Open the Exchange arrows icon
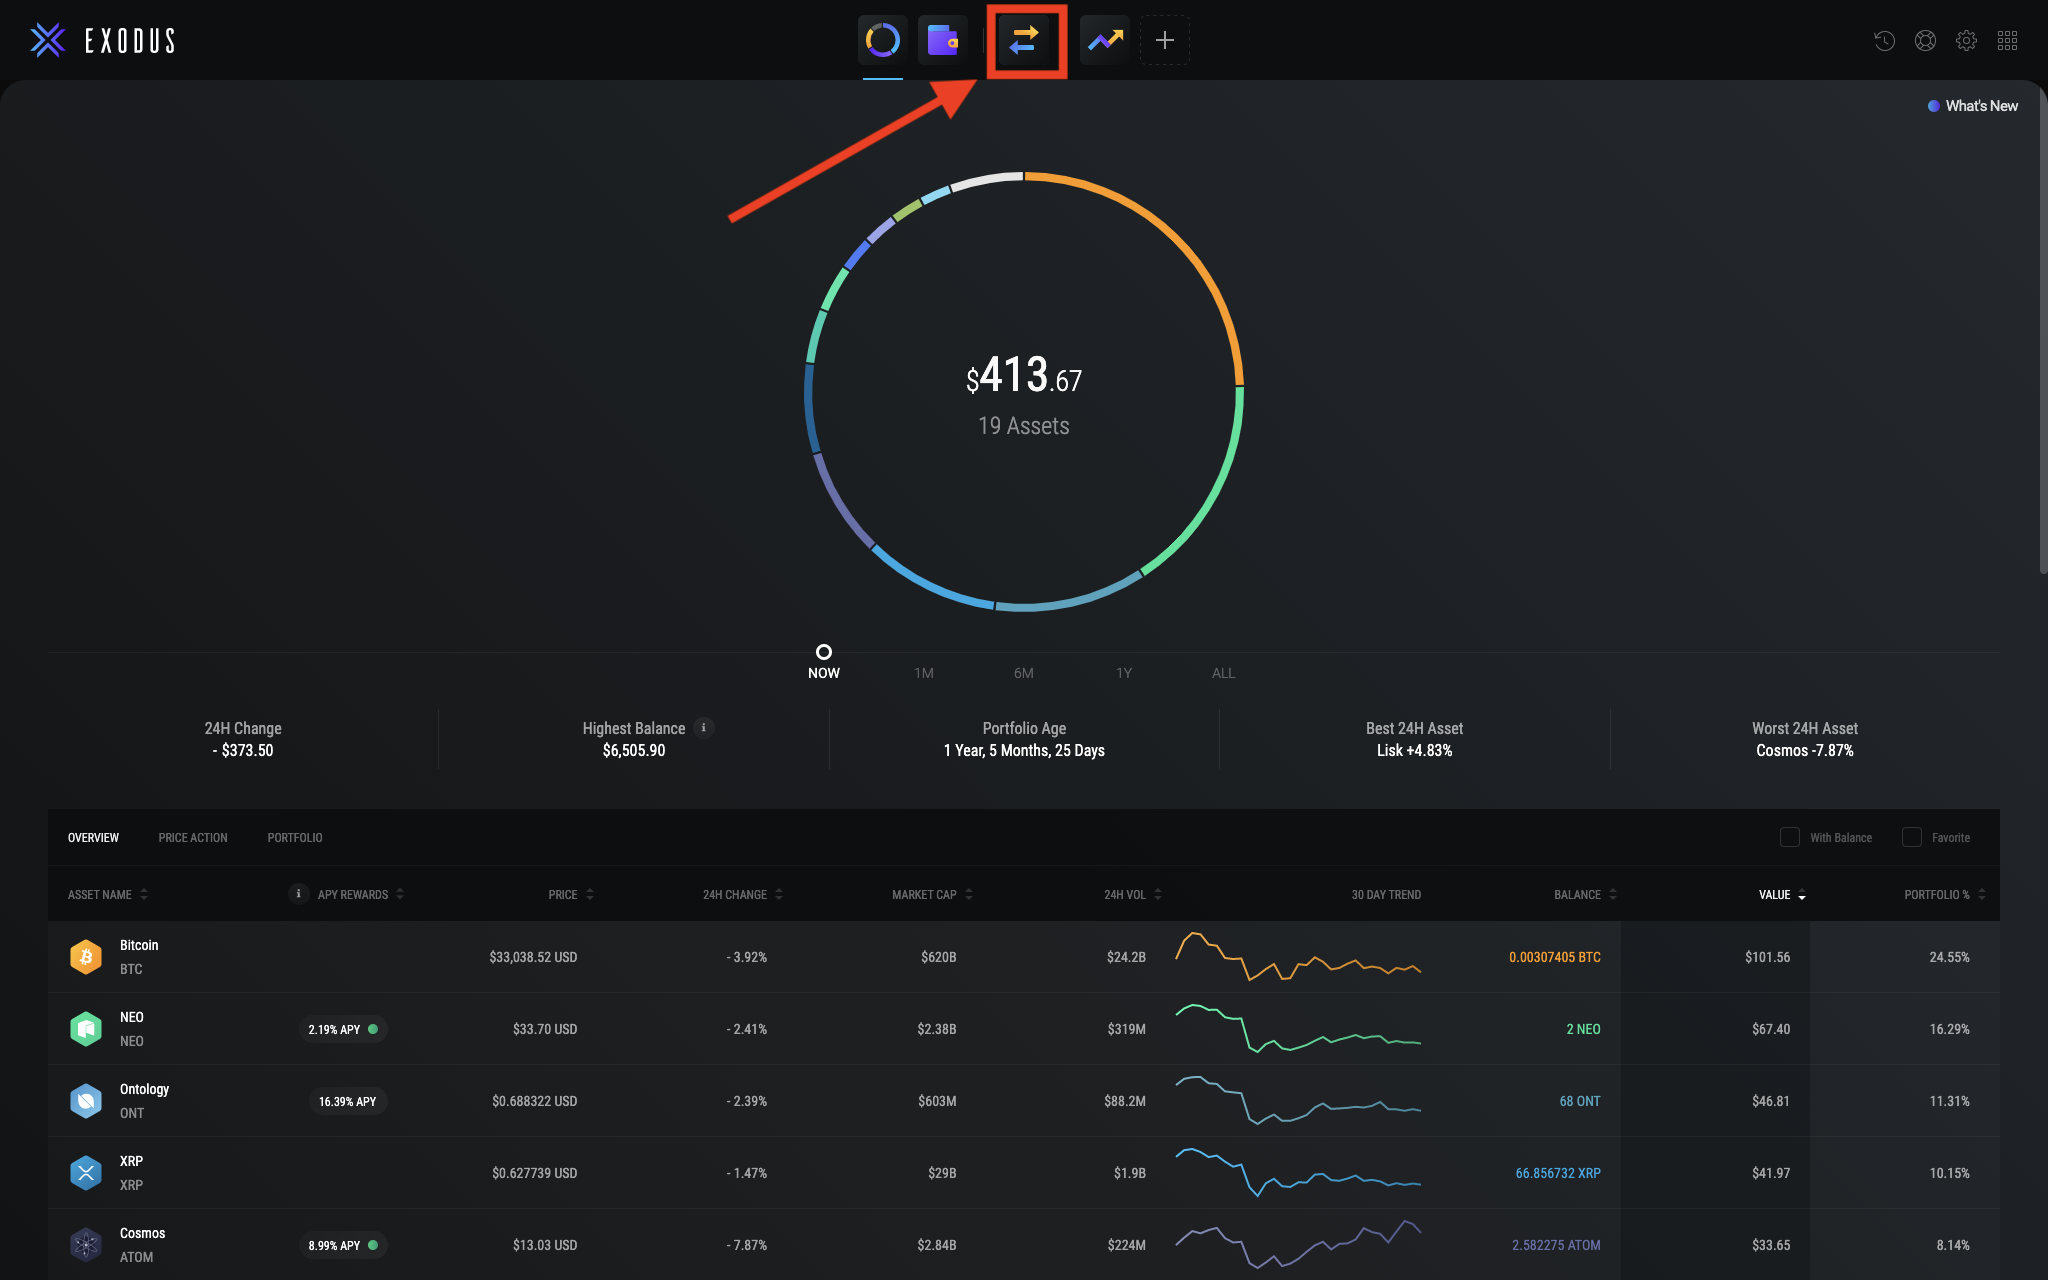Screen dimensions: 2048x1280 [x=1024, y=40]
